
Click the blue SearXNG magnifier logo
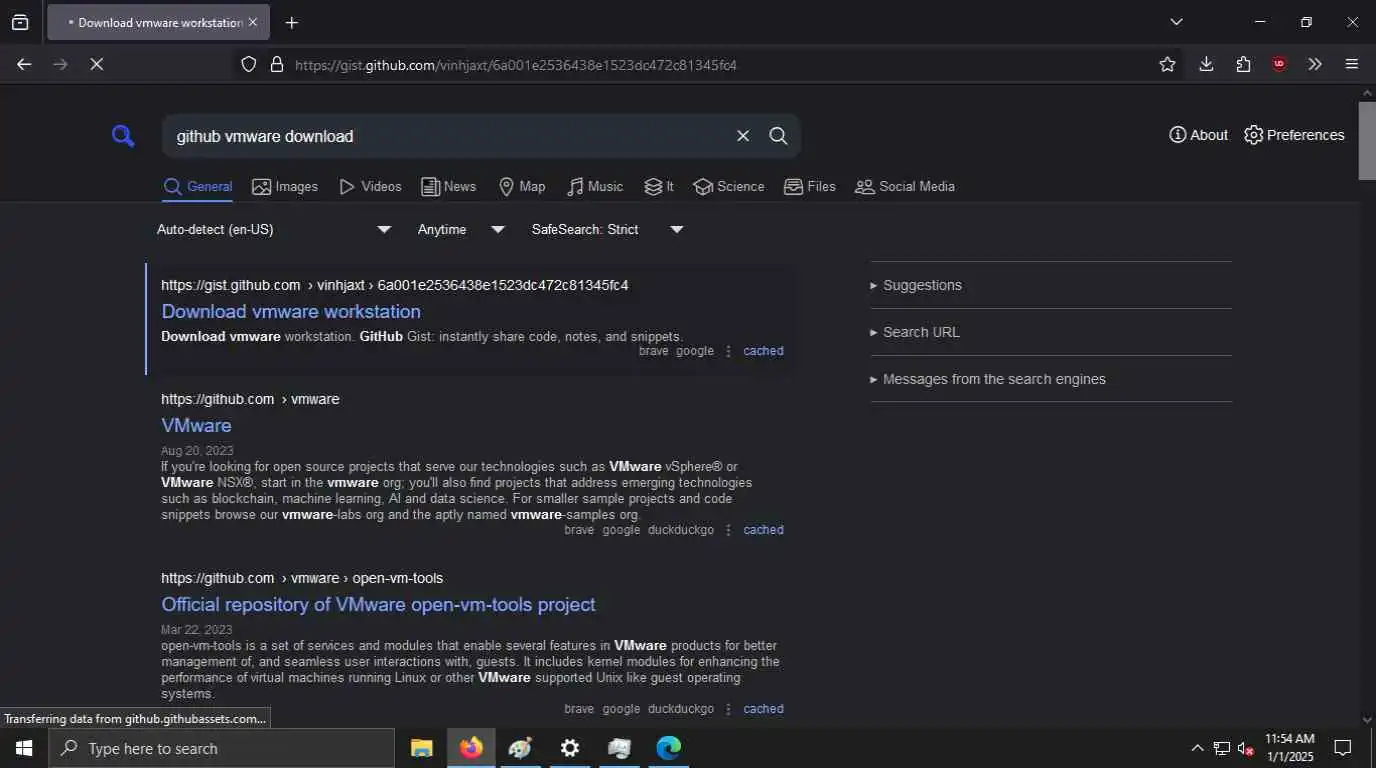(x=123, y=136)
